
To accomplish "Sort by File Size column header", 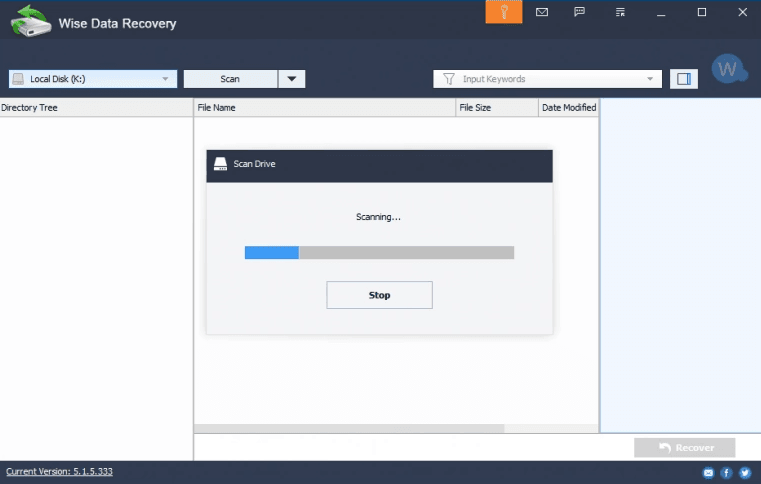I will pyautogui.click(x=497, y=108).
